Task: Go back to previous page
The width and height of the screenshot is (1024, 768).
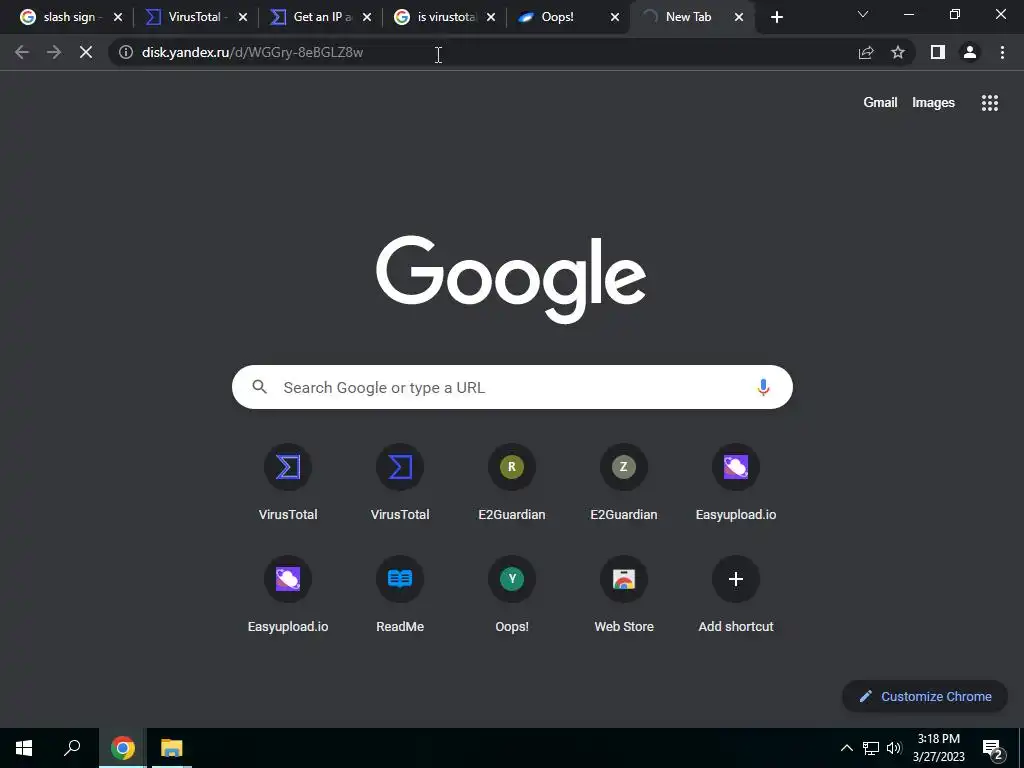Action: pos(22,52)
